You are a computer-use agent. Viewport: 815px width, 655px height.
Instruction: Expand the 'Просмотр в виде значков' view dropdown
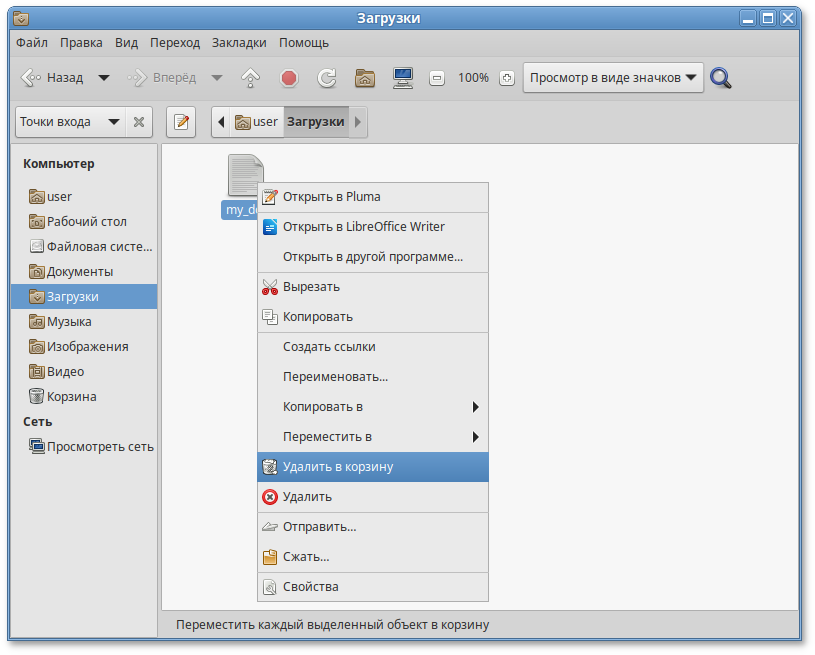click(x=613, y=78)
